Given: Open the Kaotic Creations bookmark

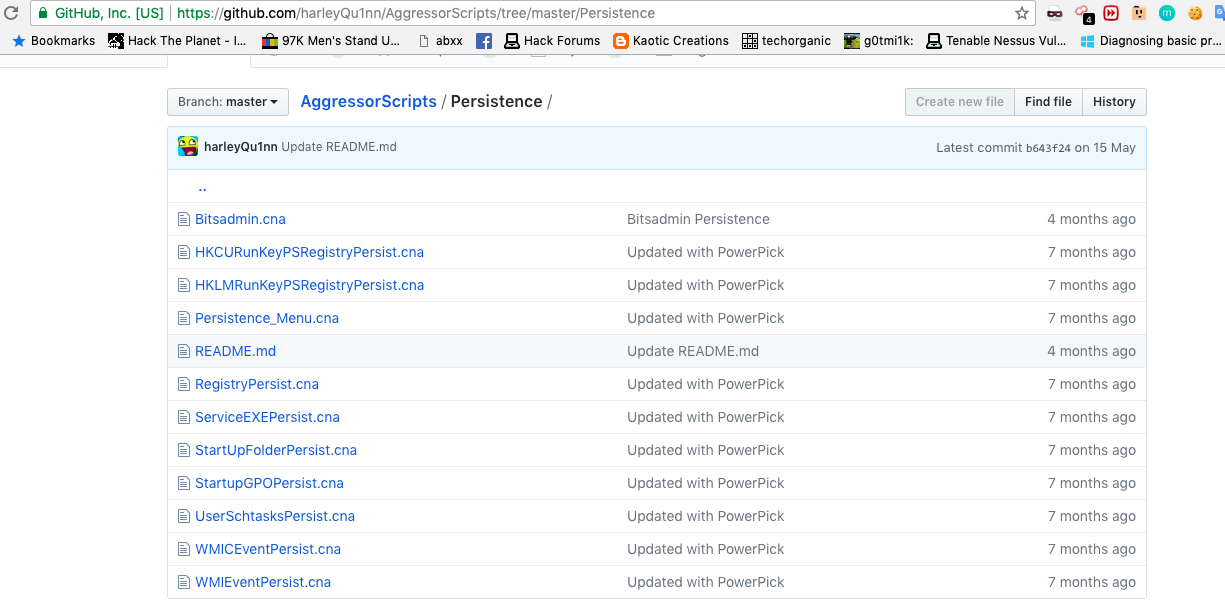Looking at the screenshot, I should click(670, 41).
